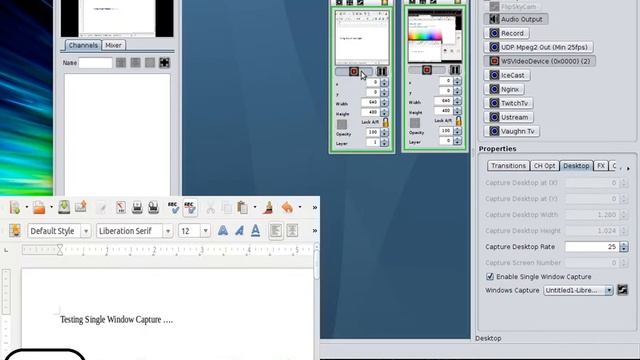The width and height of the screenshot is (640, 360).
Task: Create a new document in Writer toolbar
Action: pos(15,208)
